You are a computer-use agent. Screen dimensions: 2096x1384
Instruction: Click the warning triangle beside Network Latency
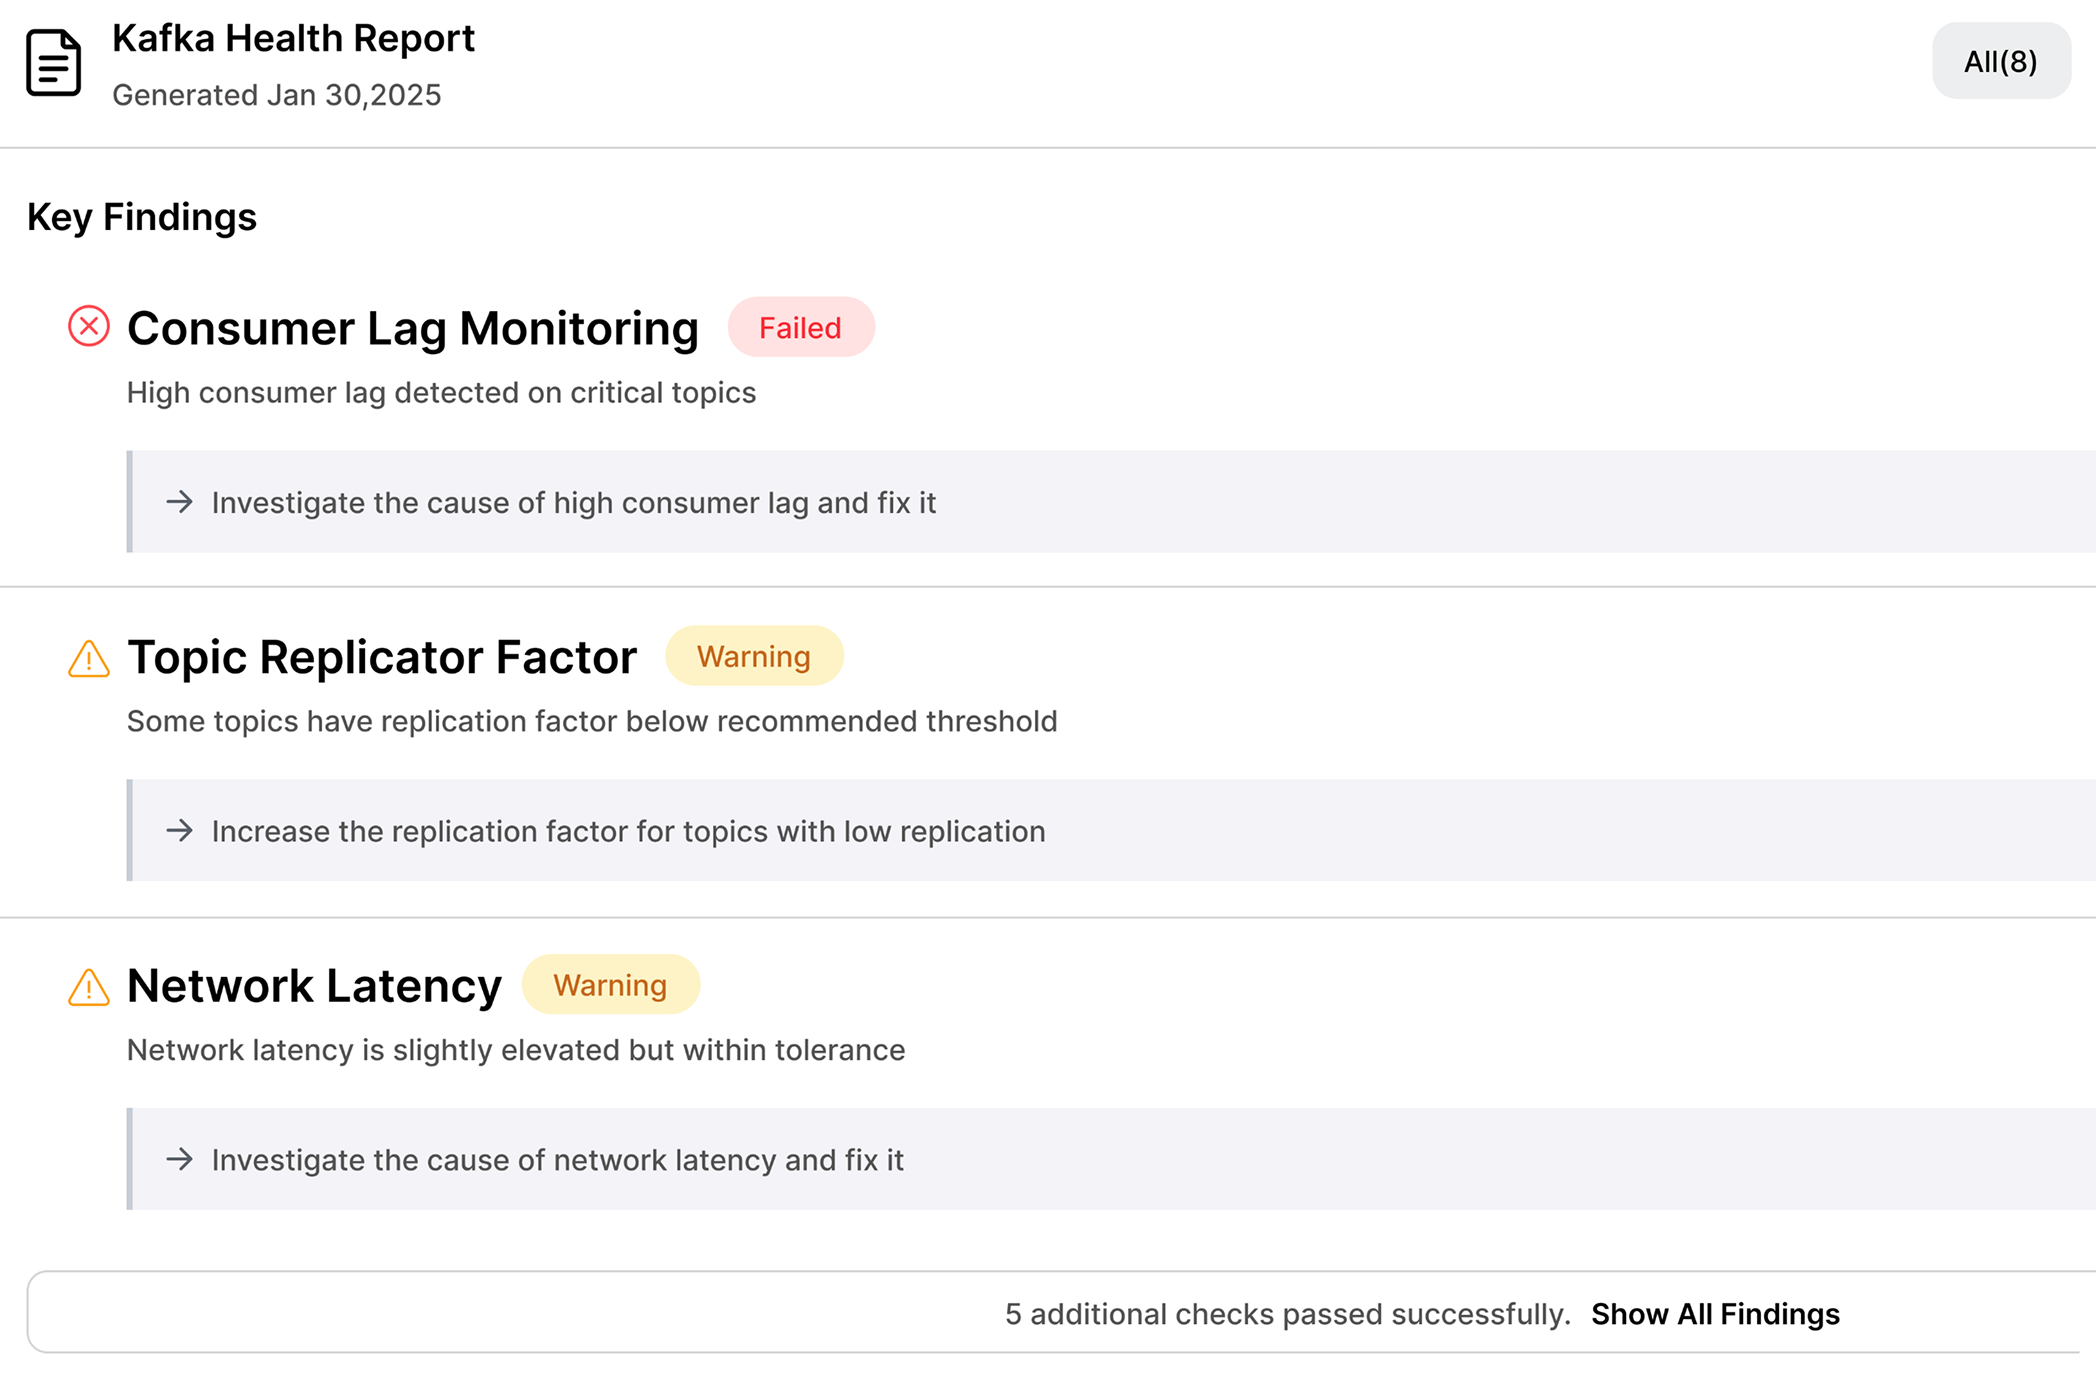pyautogui.click(x=89, y=987)
